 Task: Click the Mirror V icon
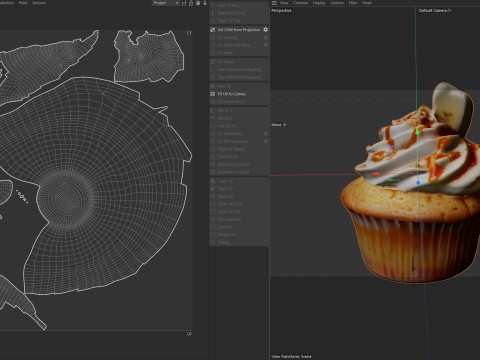(x=213, y=118)
